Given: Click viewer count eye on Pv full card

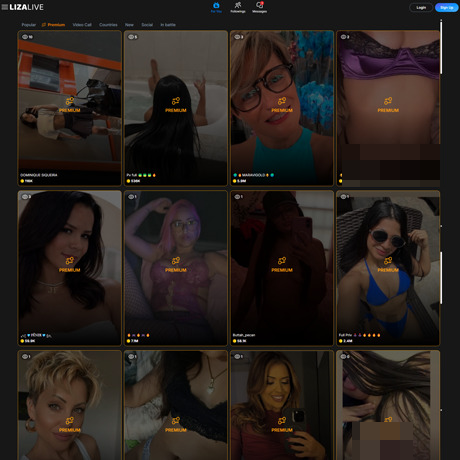Looking at the screenshot, I should coord(131,37).
